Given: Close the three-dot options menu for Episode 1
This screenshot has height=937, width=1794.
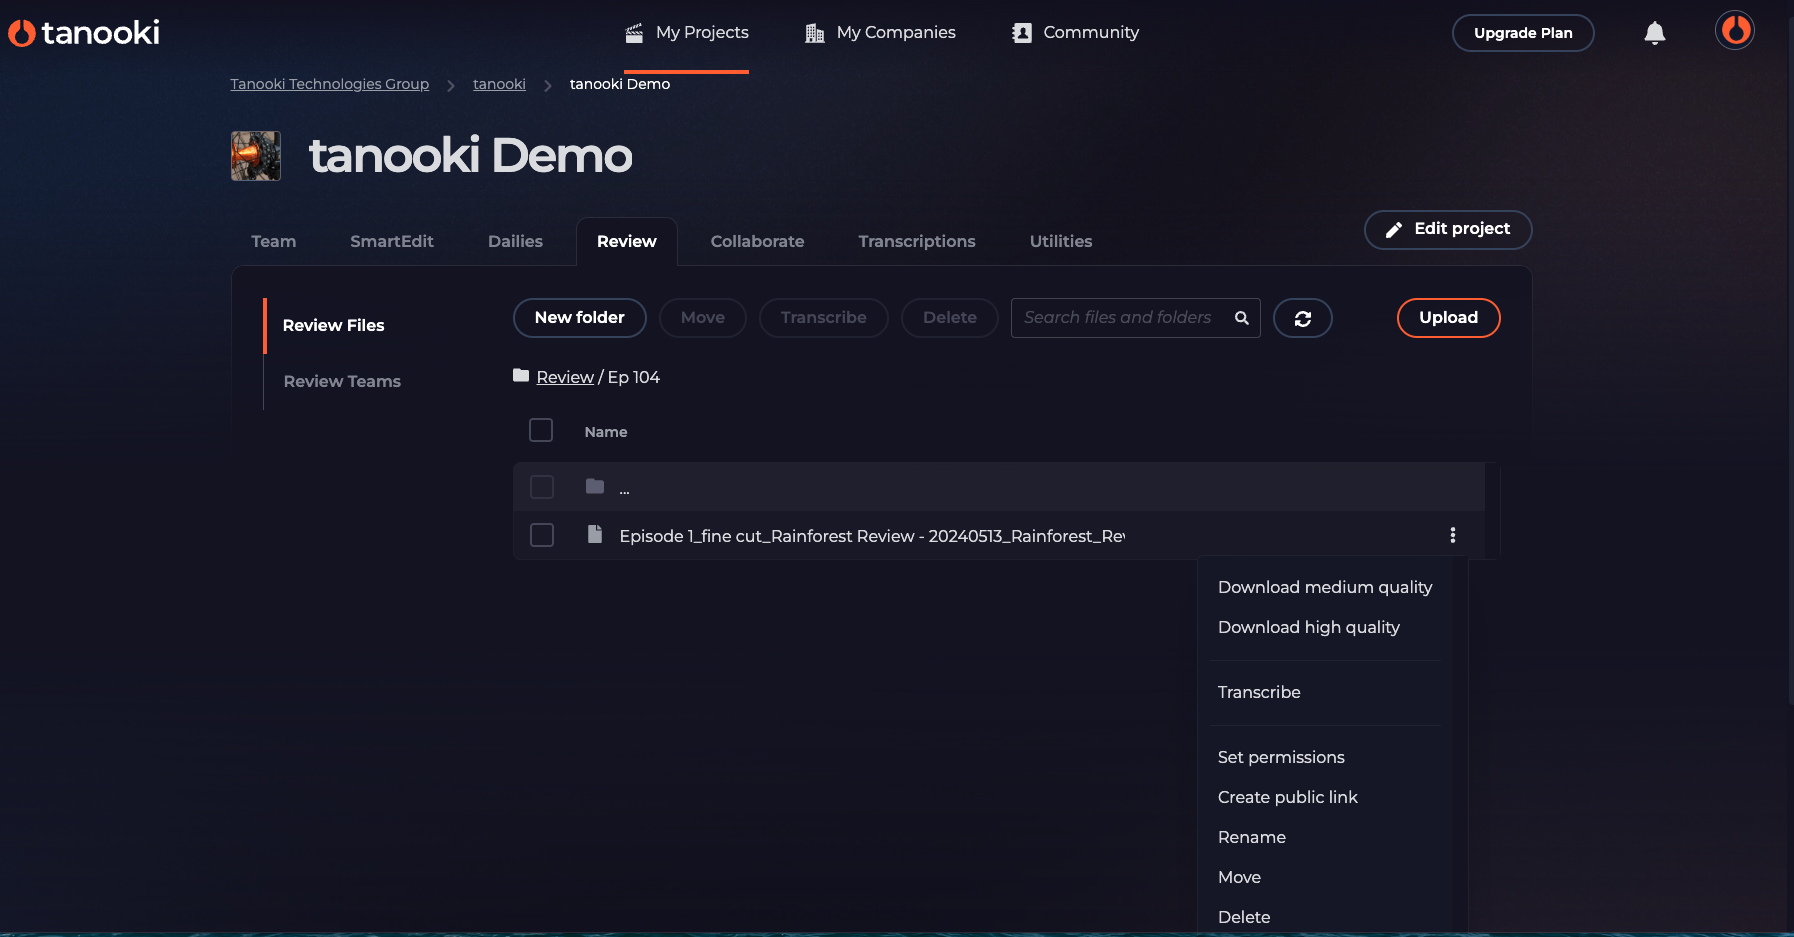Looking at the screenshot, I should click(1452, 535).
